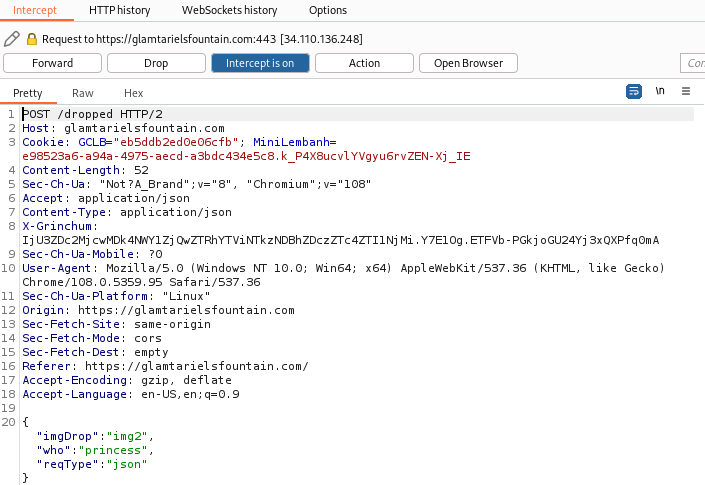Switch to the HTTP history tab

click(x=119, y=10)
